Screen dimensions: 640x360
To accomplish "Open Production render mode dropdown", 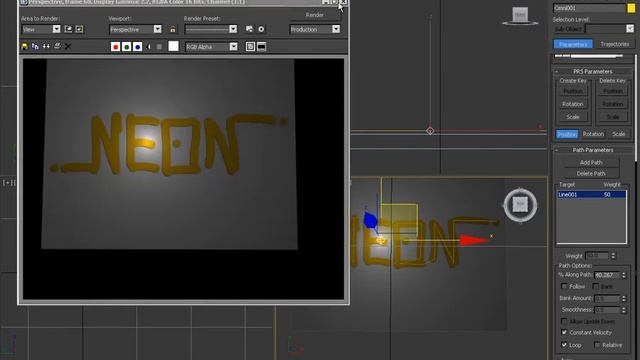I will point(315,29).
